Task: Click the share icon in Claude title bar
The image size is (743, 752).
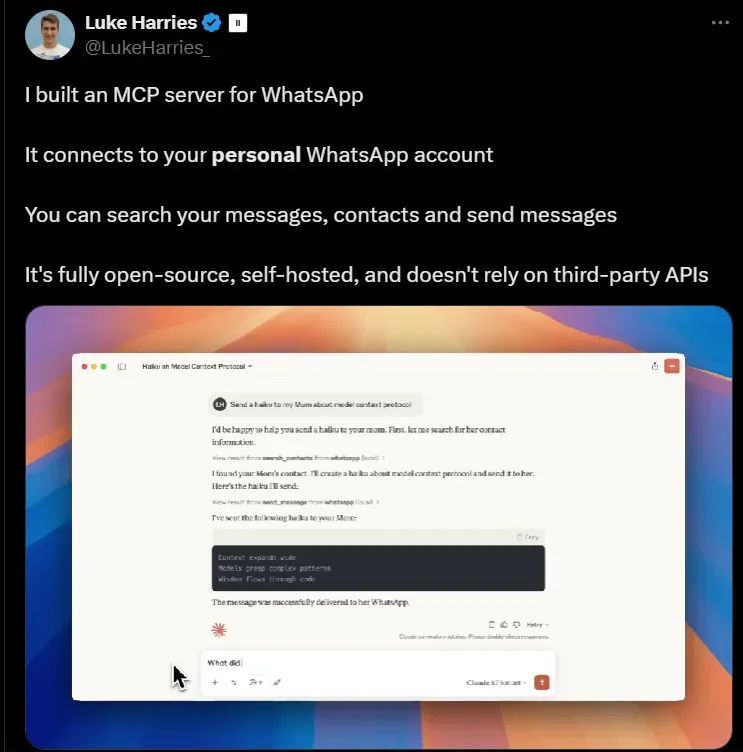Action: [x=655, y=366]
